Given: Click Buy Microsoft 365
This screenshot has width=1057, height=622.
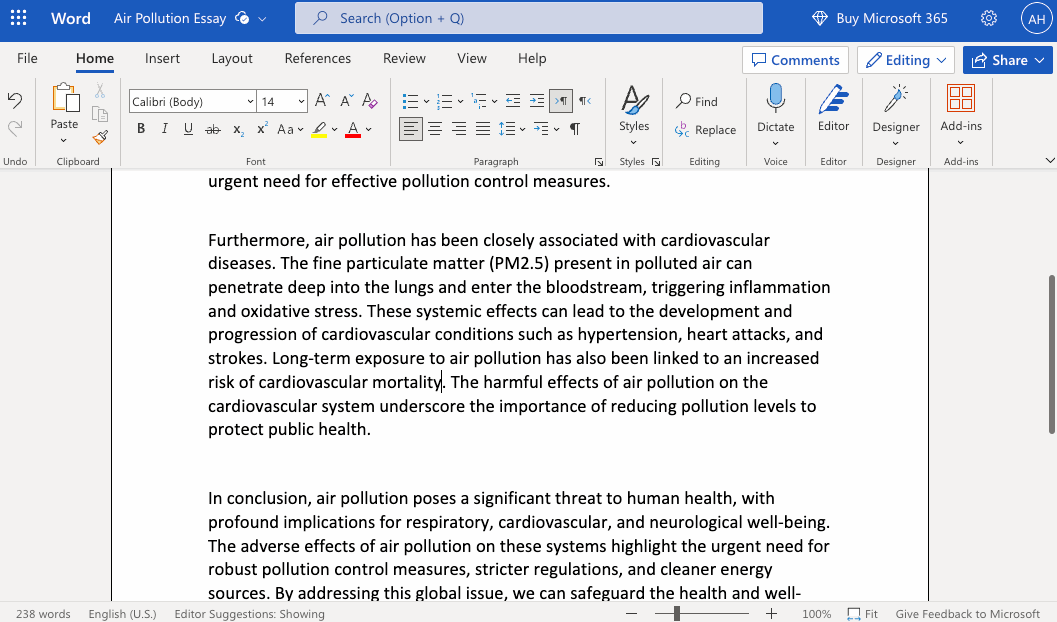Looking at the screenshot, I should point(880,18).
